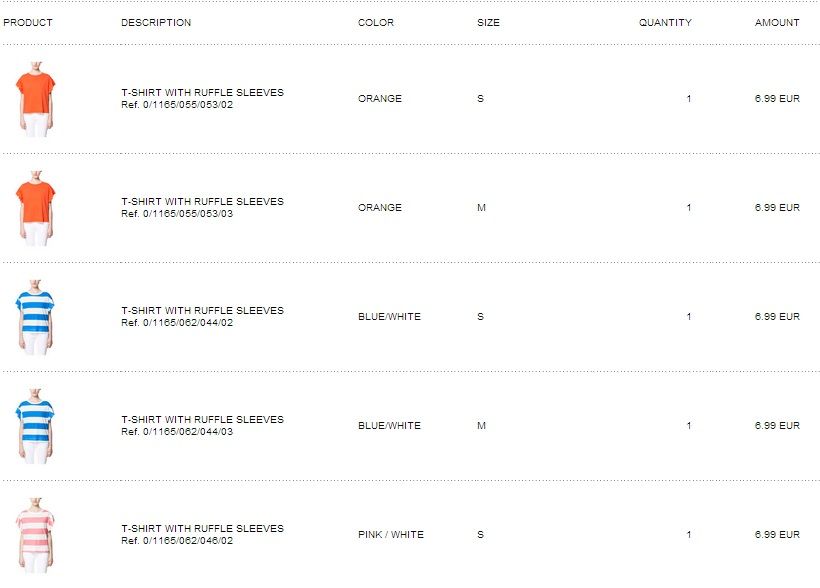Open the blue/white striped shirt thumbnail, size M

(35, 425)
